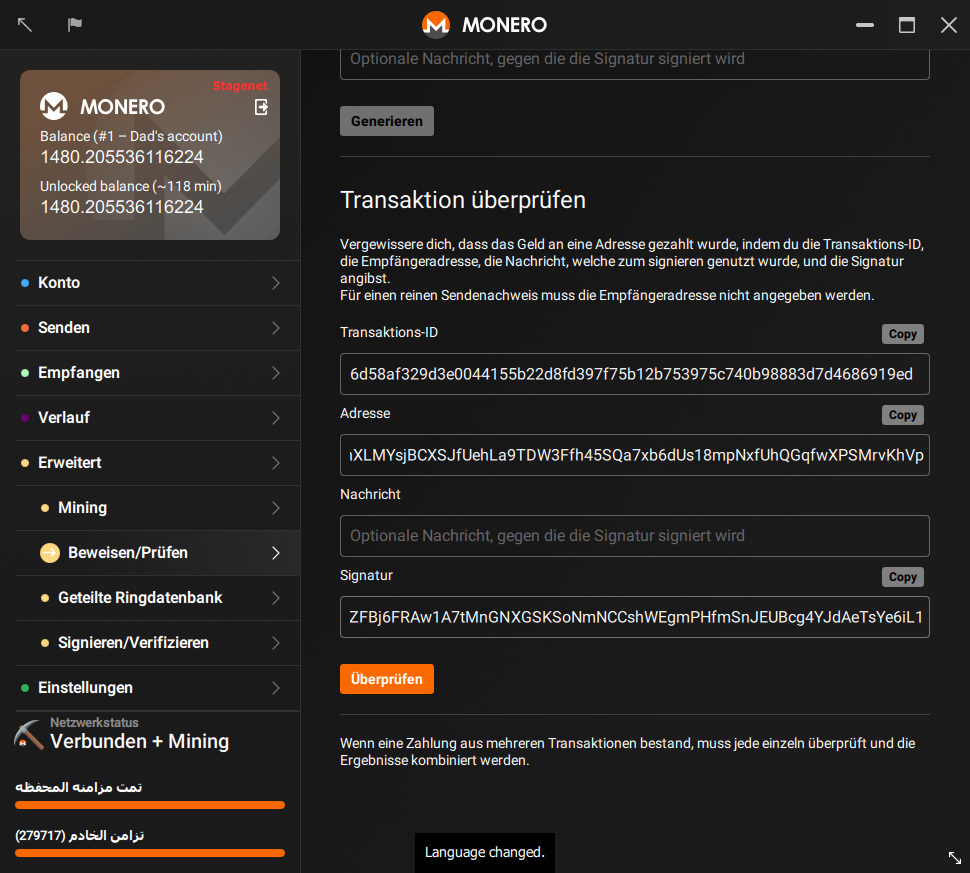Screen dimensions: 970x873
Task: Select the Beweisen/Prüfen menu item
Action: click(158, 553)
